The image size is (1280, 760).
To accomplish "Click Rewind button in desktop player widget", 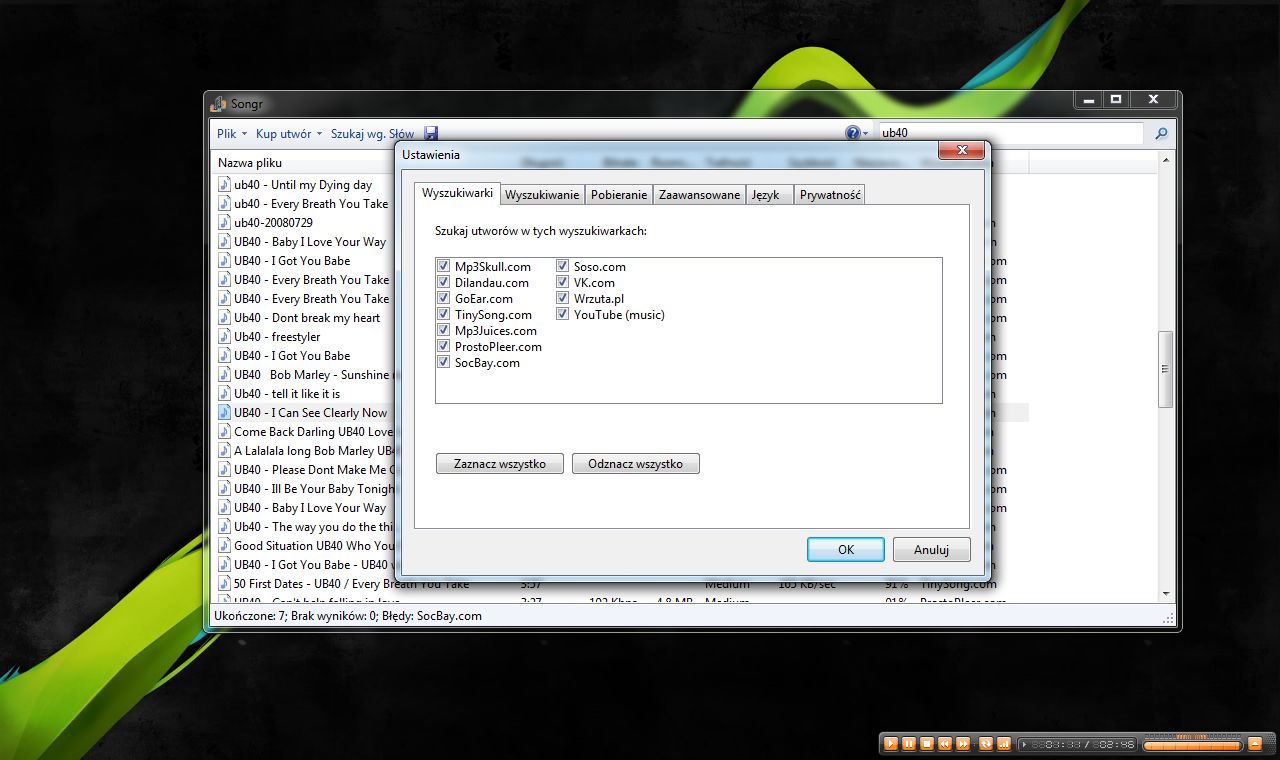I will click(945, 744).
